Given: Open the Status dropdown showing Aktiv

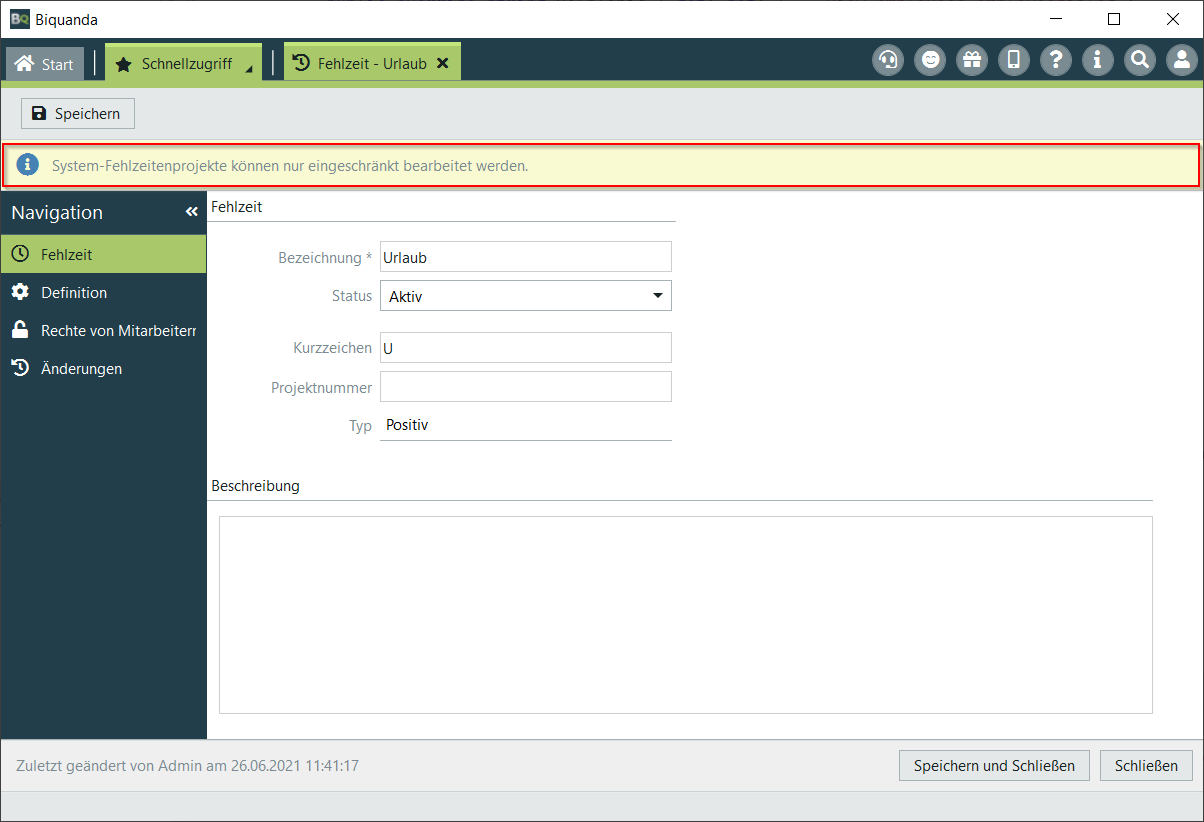Looking at the screenshot, I should [526, 296].
